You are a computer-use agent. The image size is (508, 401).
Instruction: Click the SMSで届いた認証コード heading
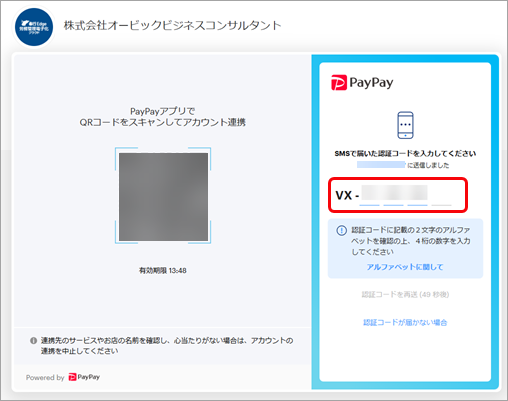[x=405, y=154]
